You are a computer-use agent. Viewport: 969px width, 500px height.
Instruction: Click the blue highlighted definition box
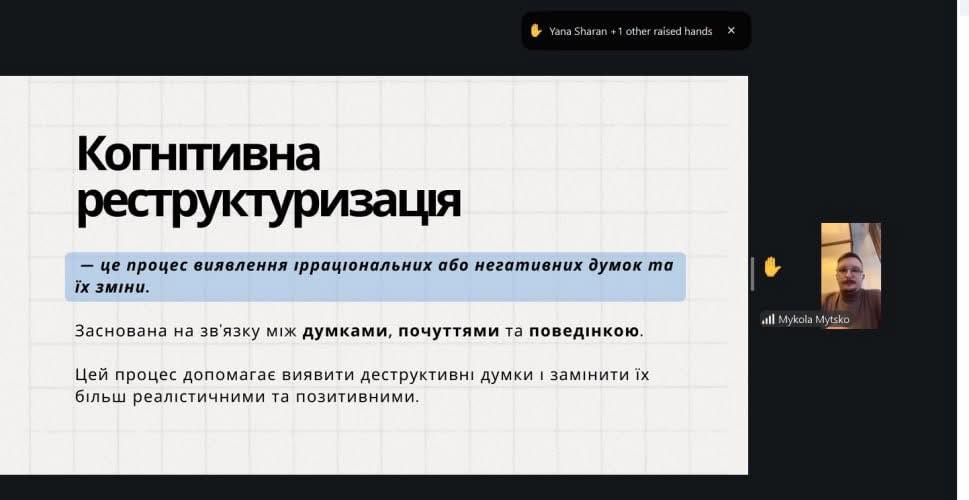click(x=375, y=277)
